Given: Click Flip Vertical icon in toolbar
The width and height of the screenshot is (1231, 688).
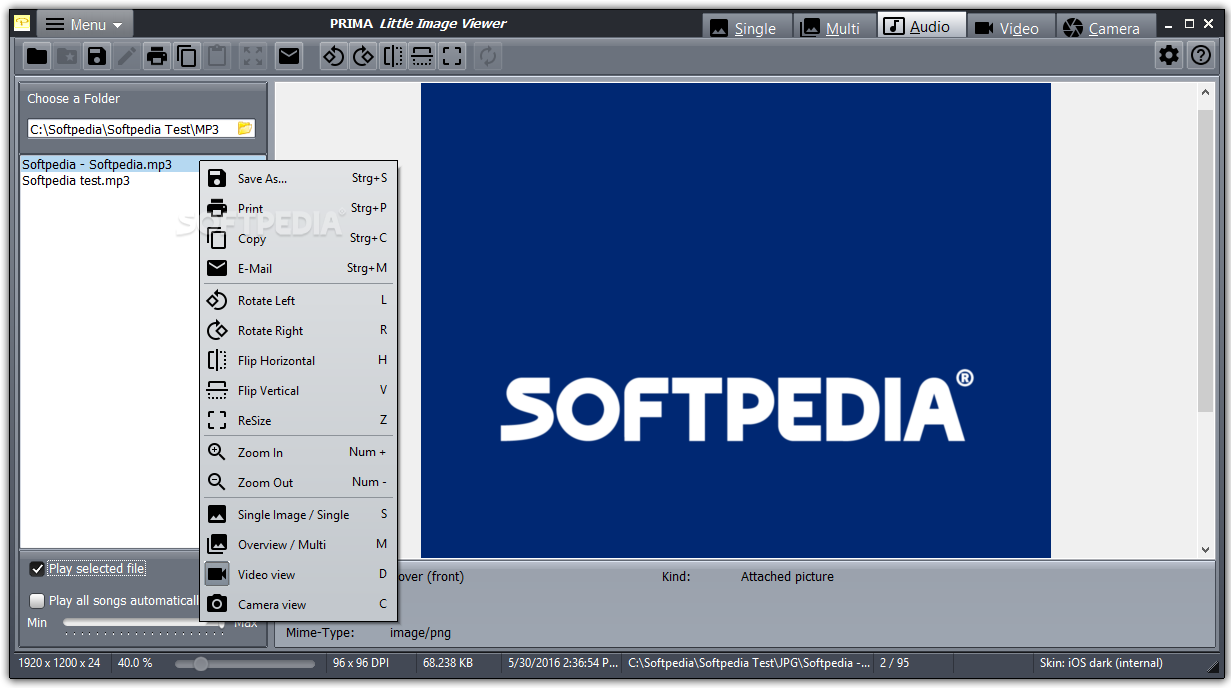Looking at the screenshot, I should (x=422, y=56).
